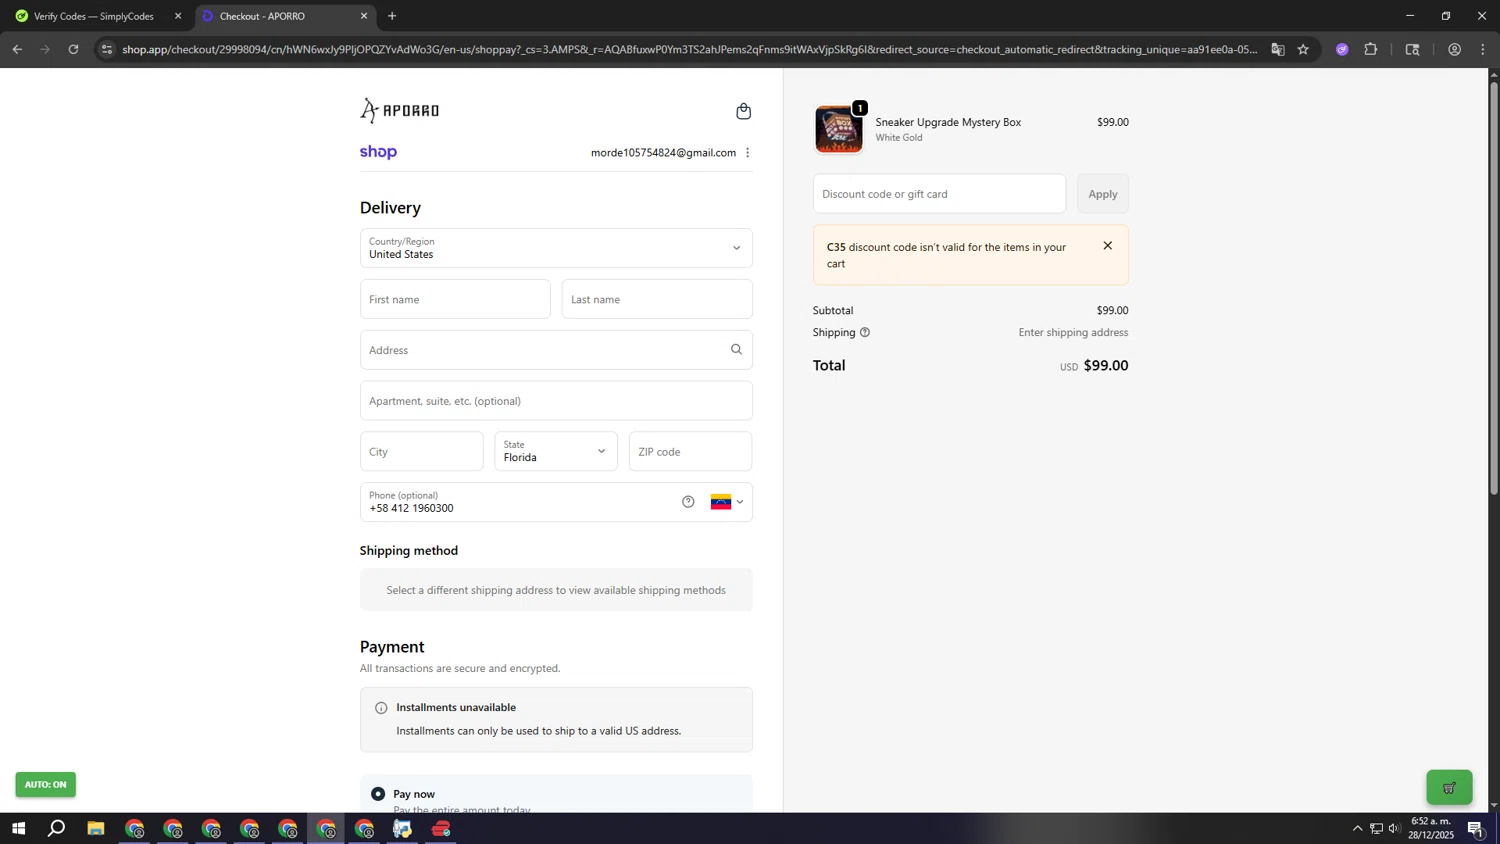The image size is (1500, 844).
Task: Click the Last name field
Action: pyautogui.click(x=657, y=299)
